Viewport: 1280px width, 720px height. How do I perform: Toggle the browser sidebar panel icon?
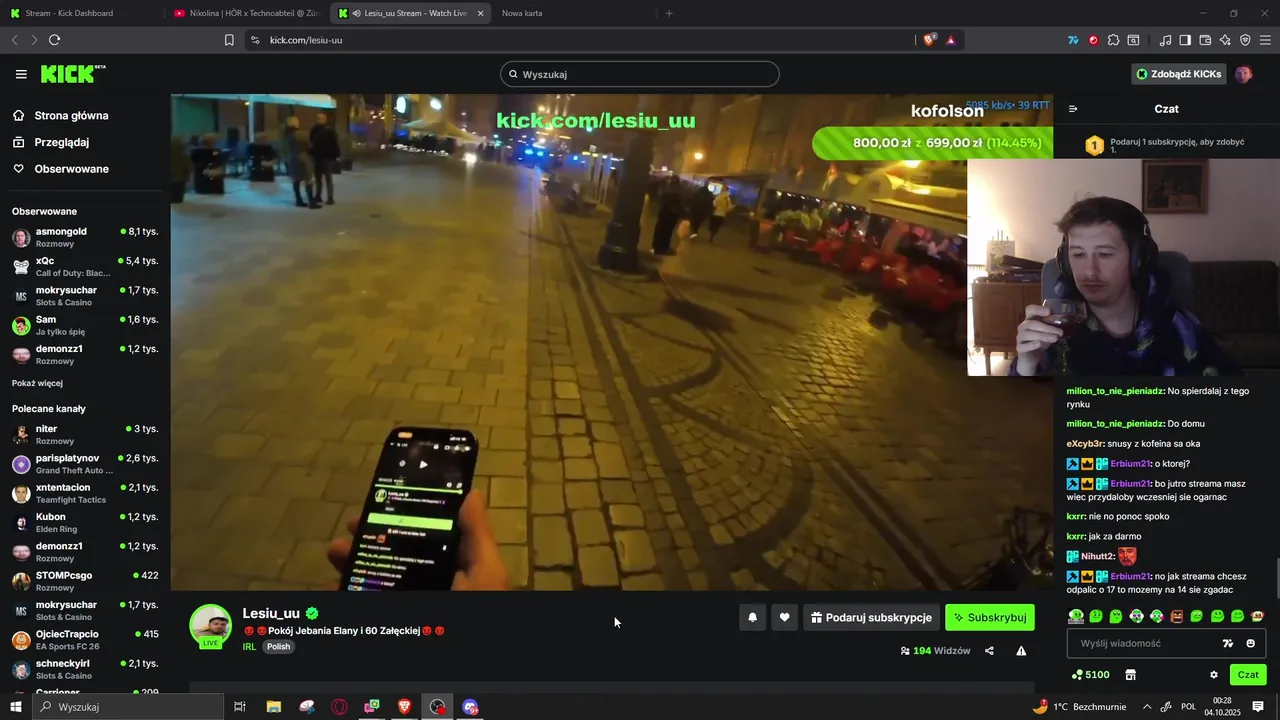pyautogui.click(x=1185, y=40)
